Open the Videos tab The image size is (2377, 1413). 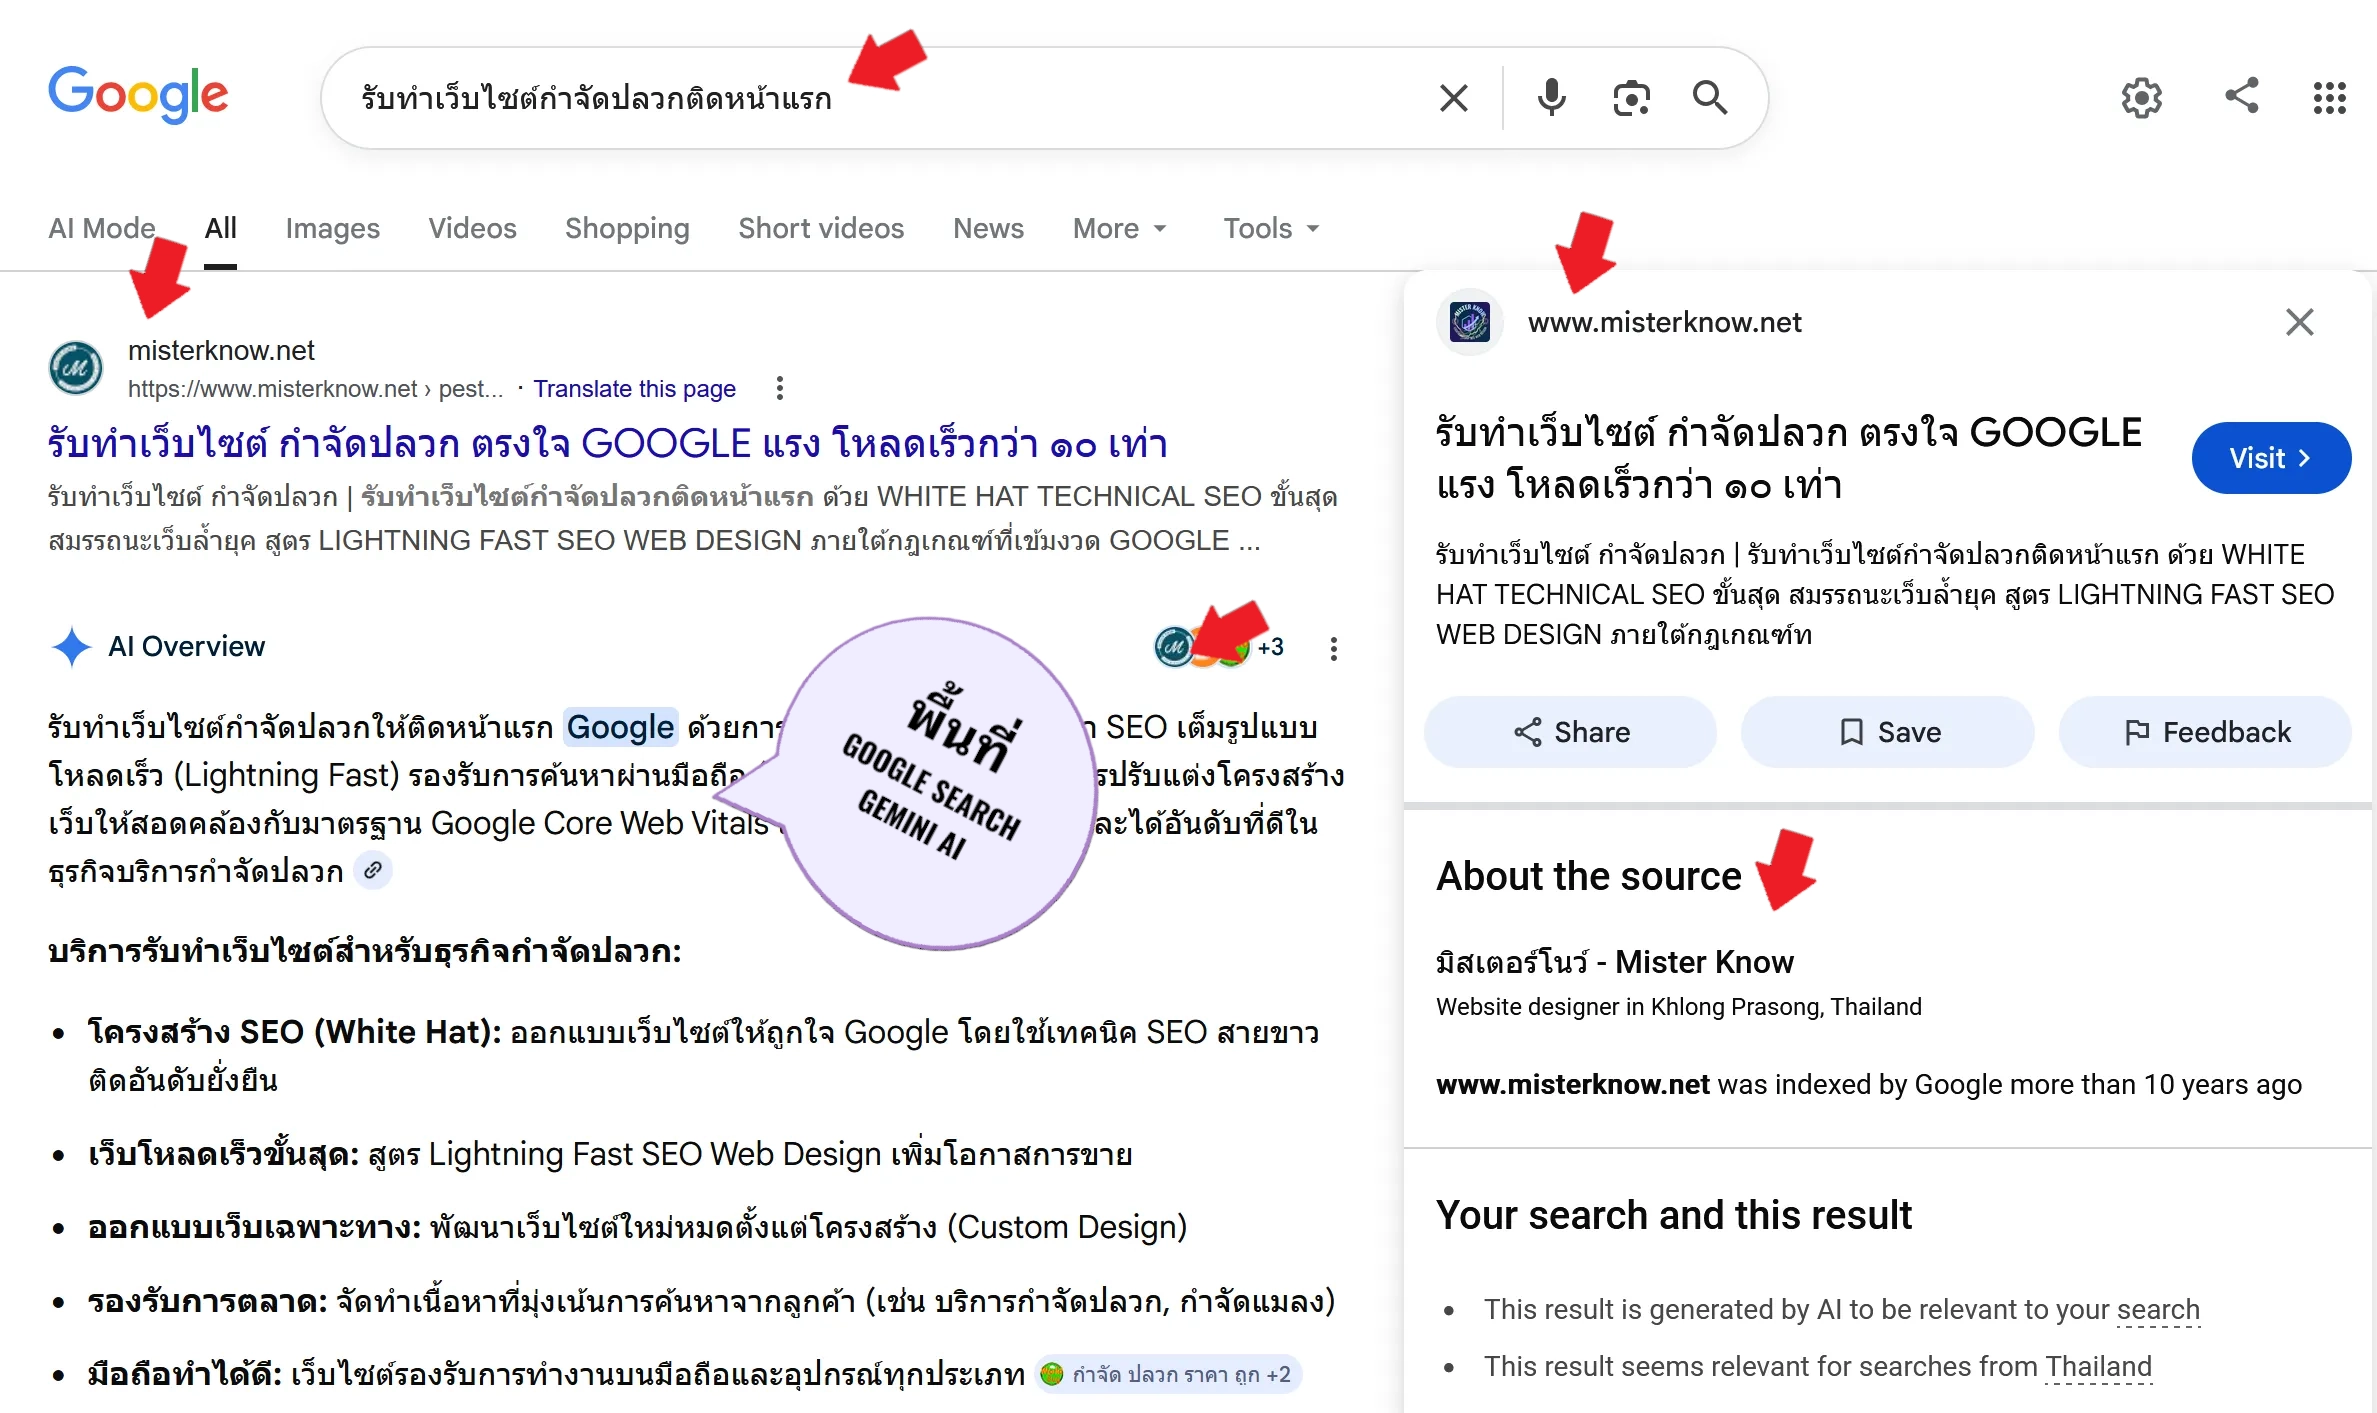pos(473,228)
